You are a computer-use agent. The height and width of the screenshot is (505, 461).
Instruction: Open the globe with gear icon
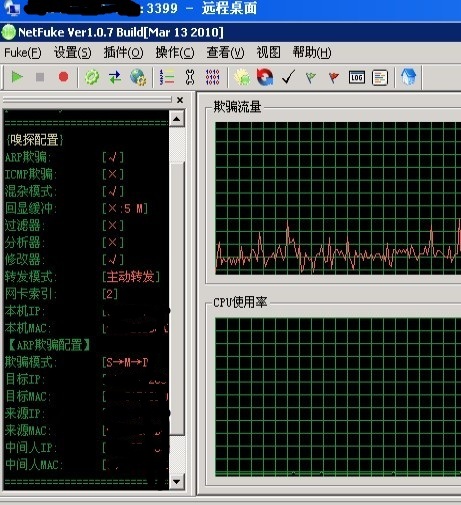point(138,77)
